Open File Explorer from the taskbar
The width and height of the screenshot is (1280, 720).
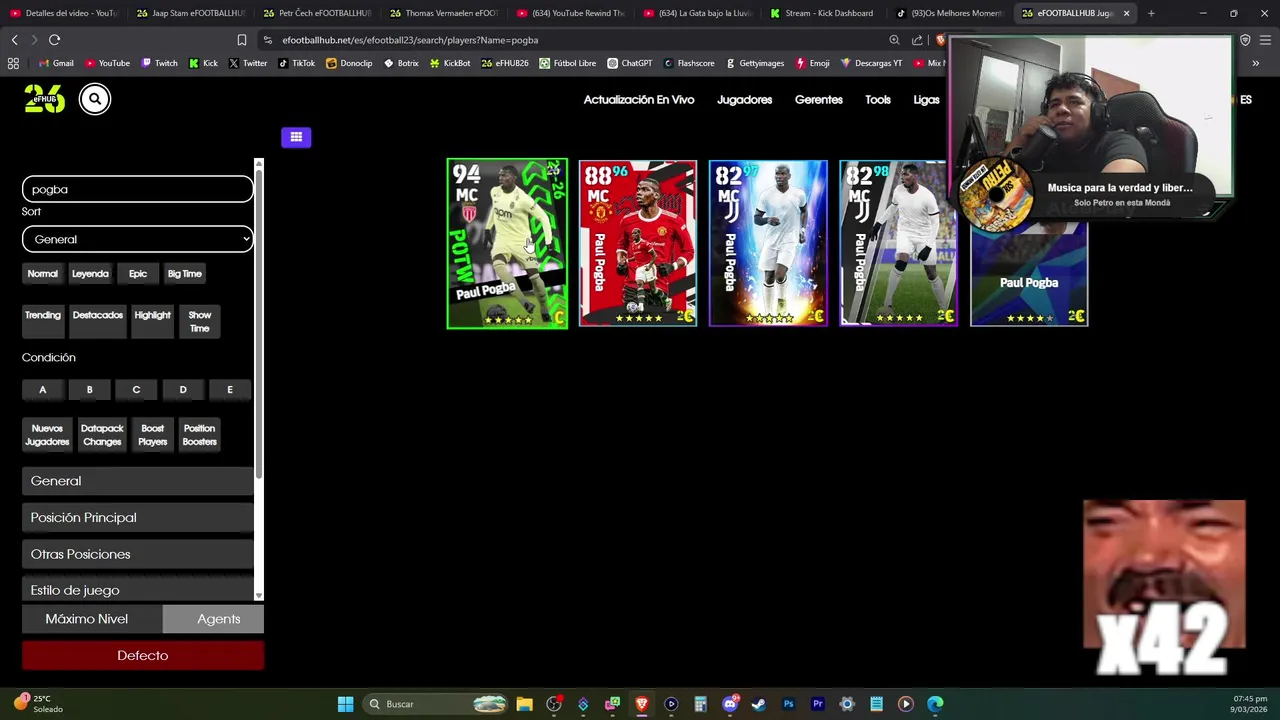tap(524, 704)
